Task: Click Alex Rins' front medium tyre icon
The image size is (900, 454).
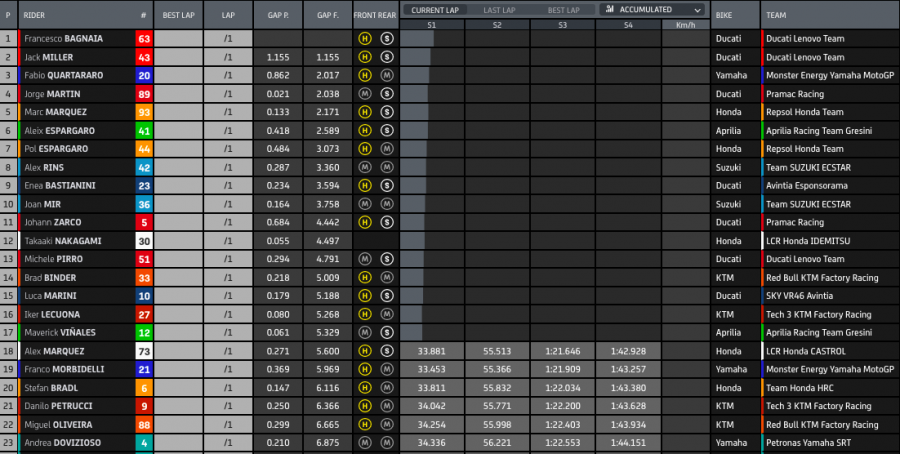Action: pos(366,167)
